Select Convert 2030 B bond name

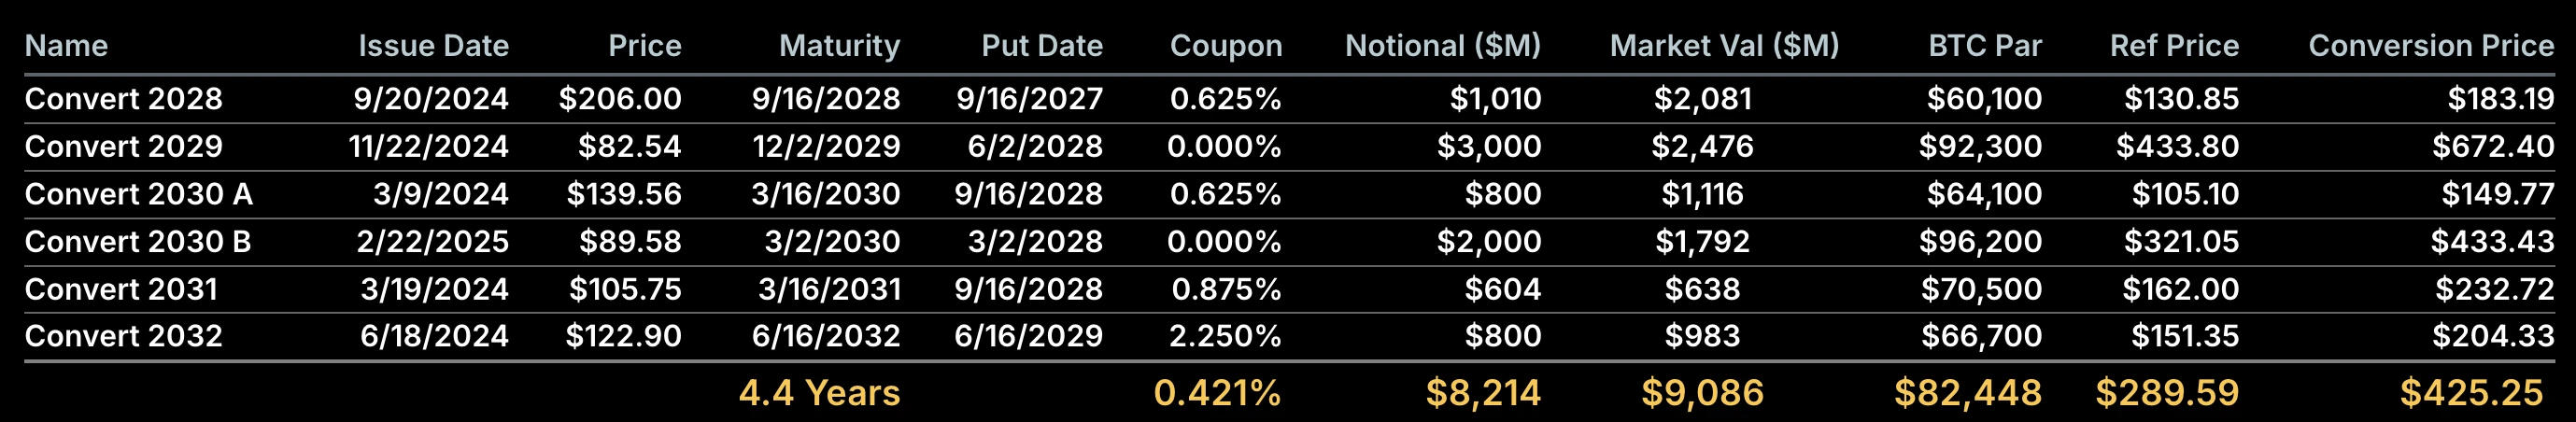tap(138, 242)
